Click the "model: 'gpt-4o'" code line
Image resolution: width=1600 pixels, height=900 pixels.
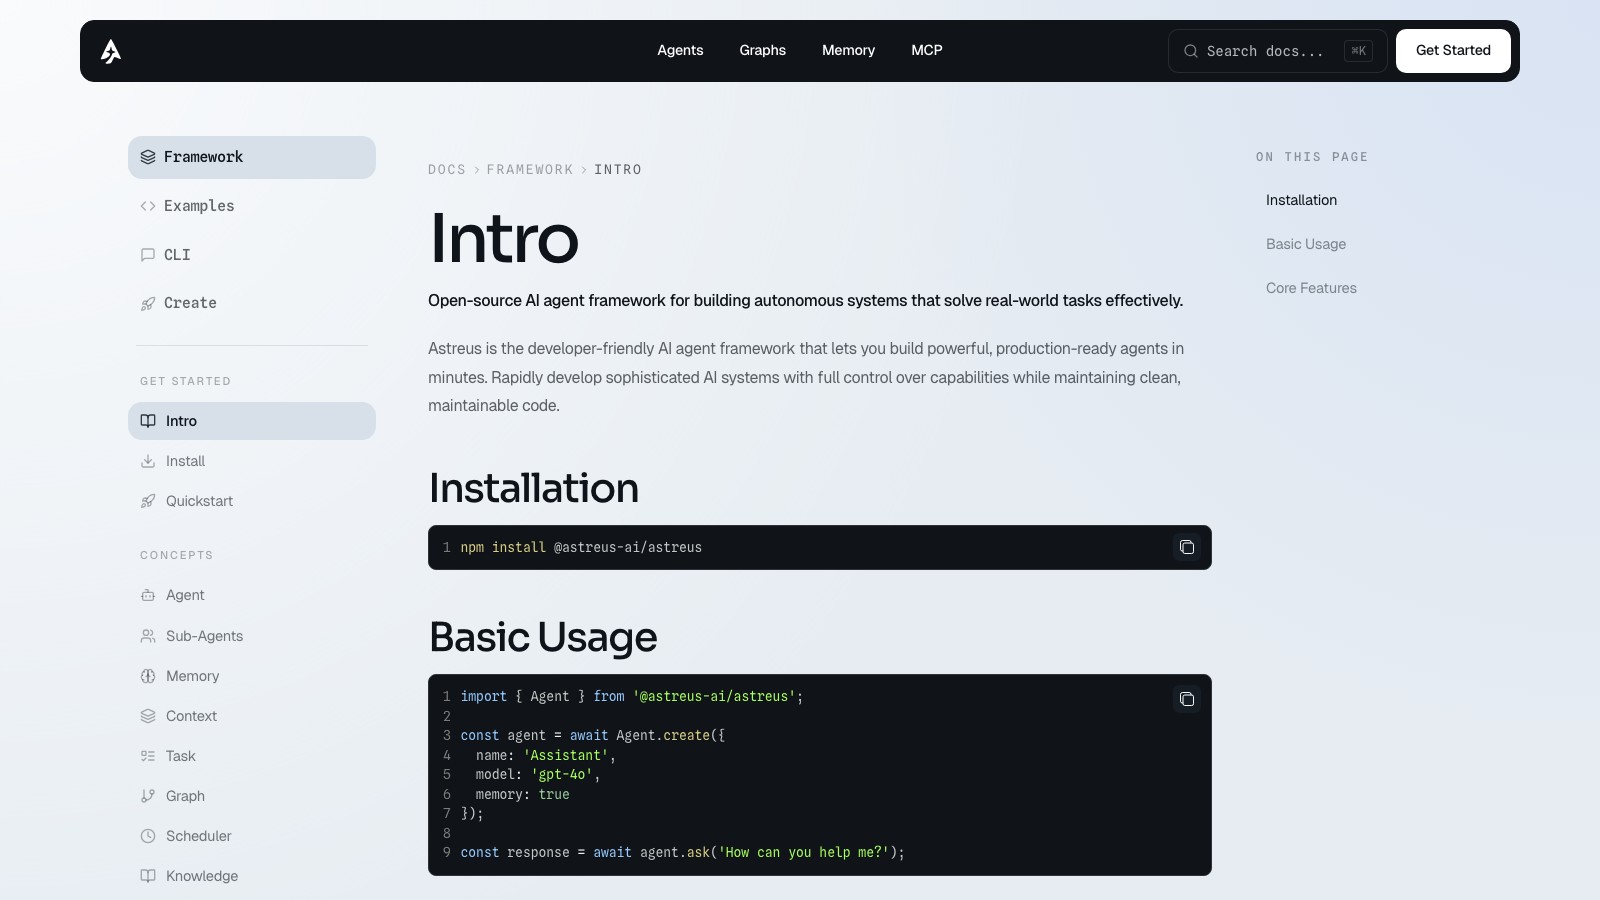pyautogui.click(x=538, y=775)
